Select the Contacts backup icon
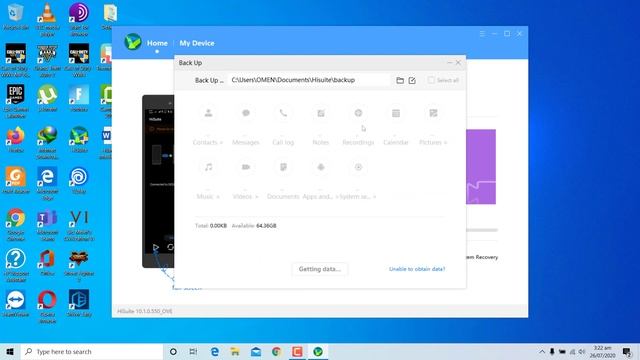Image resolution: width=640 pixels, height=360 pixels. pos(209,113)
